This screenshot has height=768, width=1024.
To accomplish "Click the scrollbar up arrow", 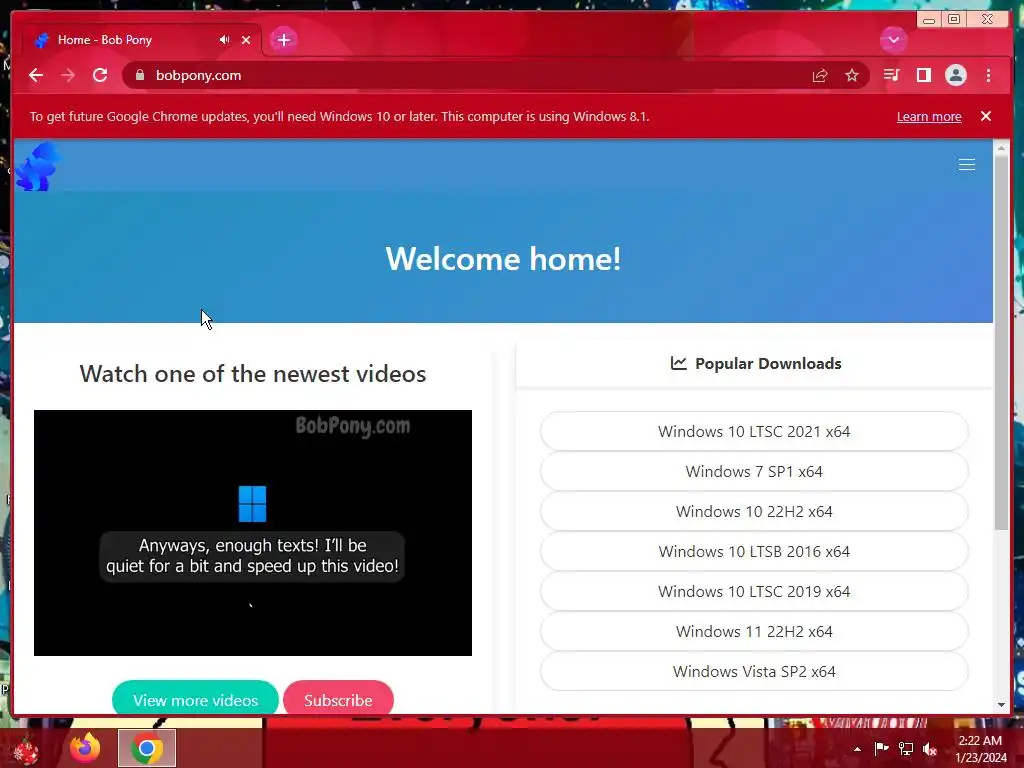I will [x=1001, y=148].
